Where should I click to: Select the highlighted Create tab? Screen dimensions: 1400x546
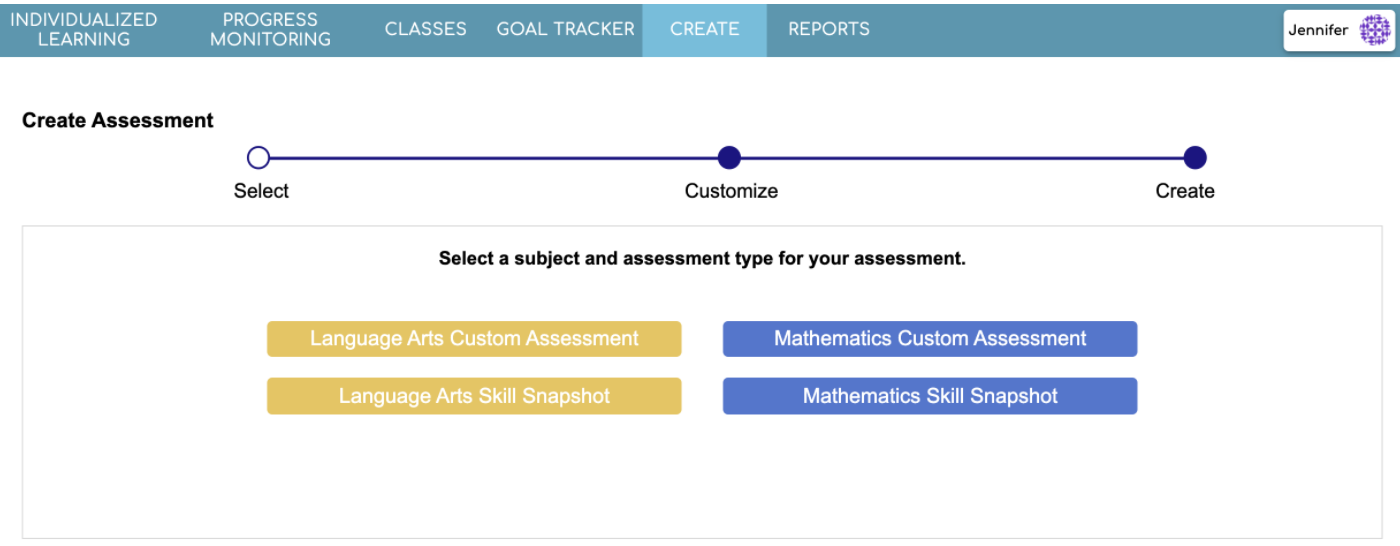tap(705, 29)
